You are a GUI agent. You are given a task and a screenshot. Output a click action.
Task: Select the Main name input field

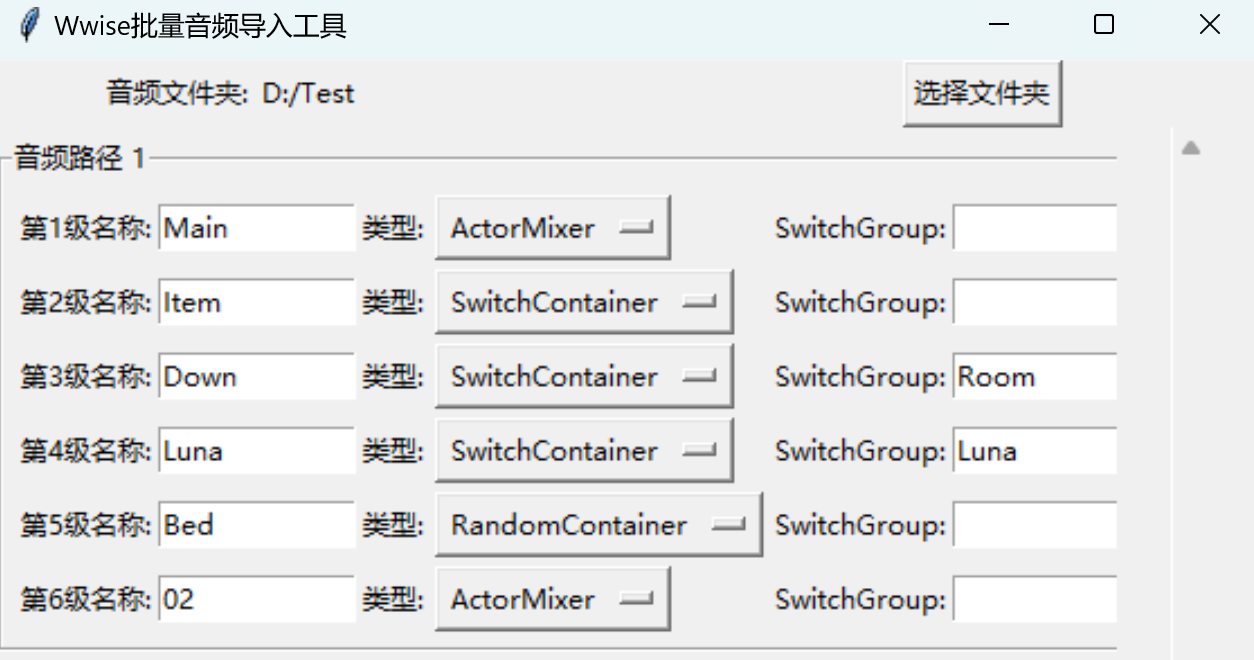pyautogui.click(x=255, y=227)
